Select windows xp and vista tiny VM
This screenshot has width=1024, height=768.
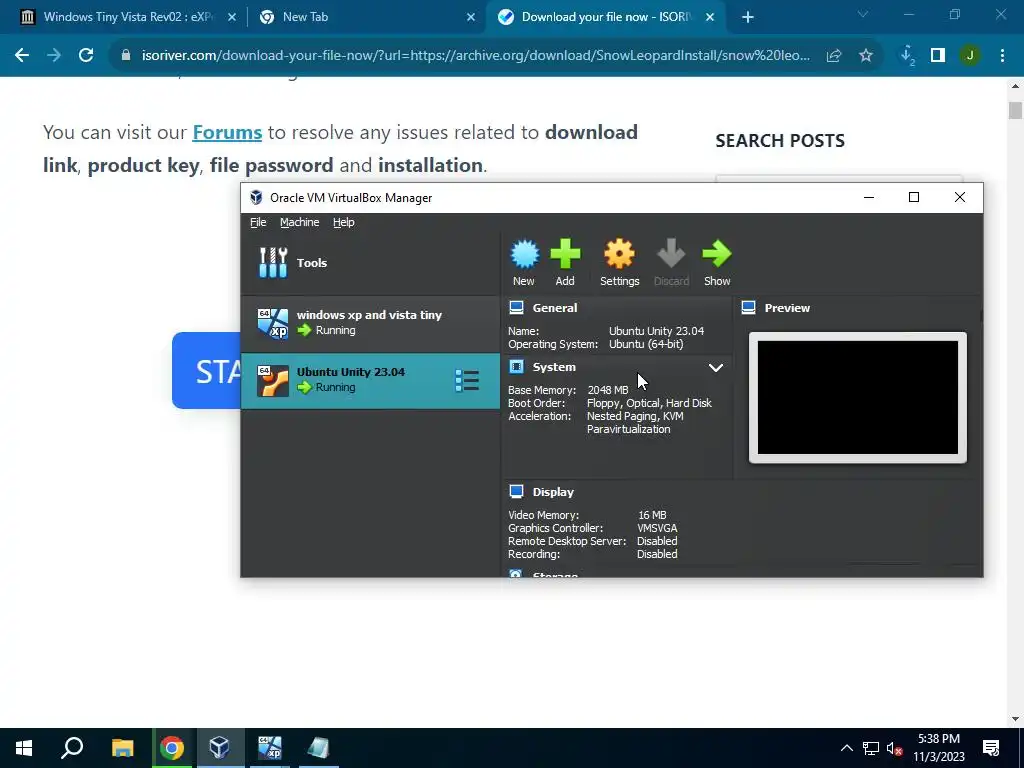pos(370,323)
